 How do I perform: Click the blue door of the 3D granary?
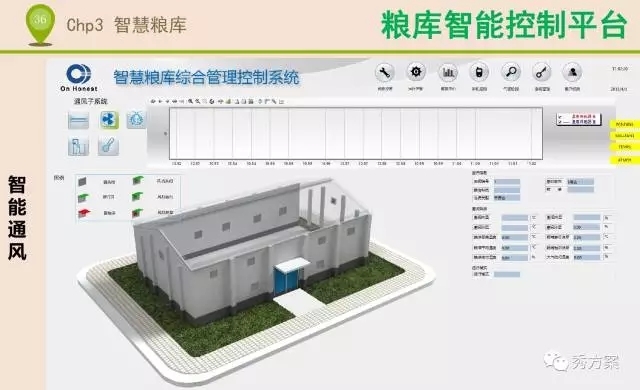[x=287, y=281]
